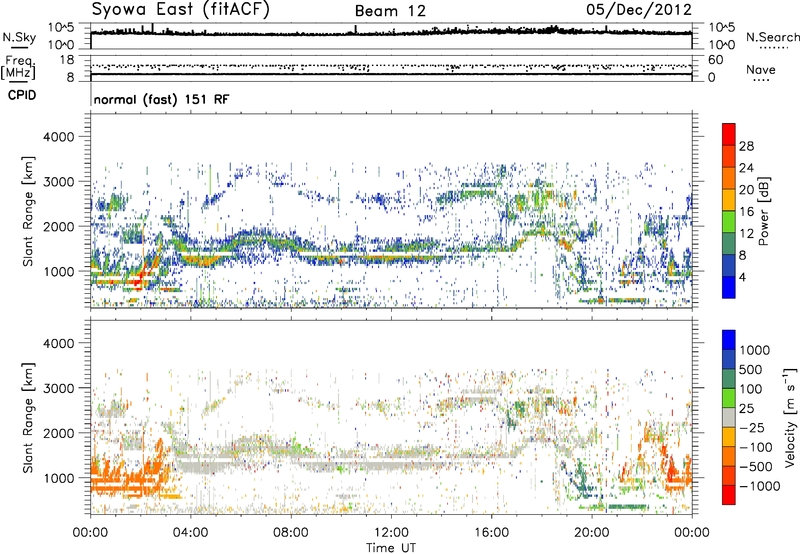
Task: Pick the gray segment of the velocity colorbar
Action: click(729, 417)
